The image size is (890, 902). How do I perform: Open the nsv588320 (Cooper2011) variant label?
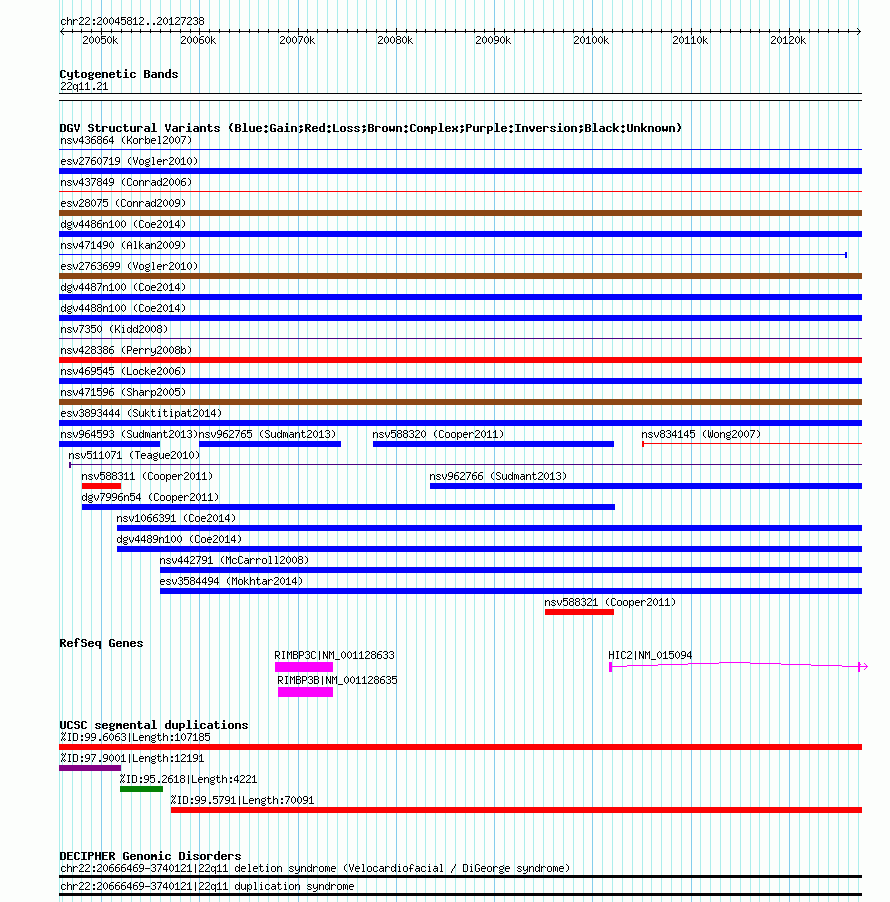[x=438, y=434]
